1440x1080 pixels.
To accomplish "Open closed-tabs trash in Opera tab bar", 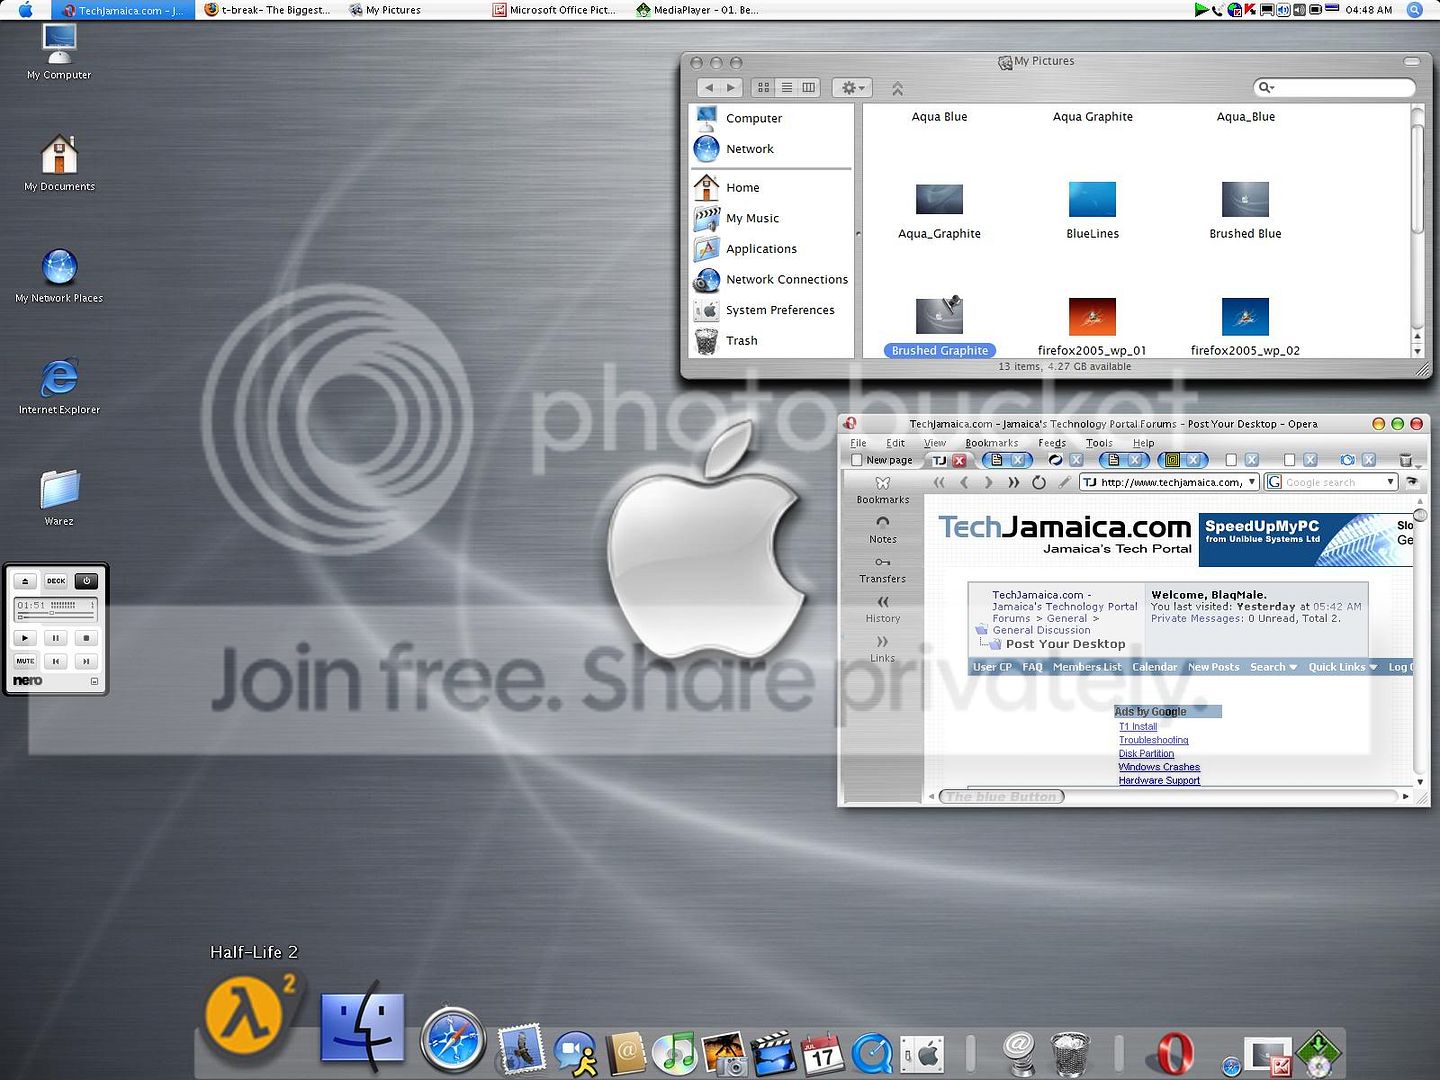I will click(x=1406, y=460).
